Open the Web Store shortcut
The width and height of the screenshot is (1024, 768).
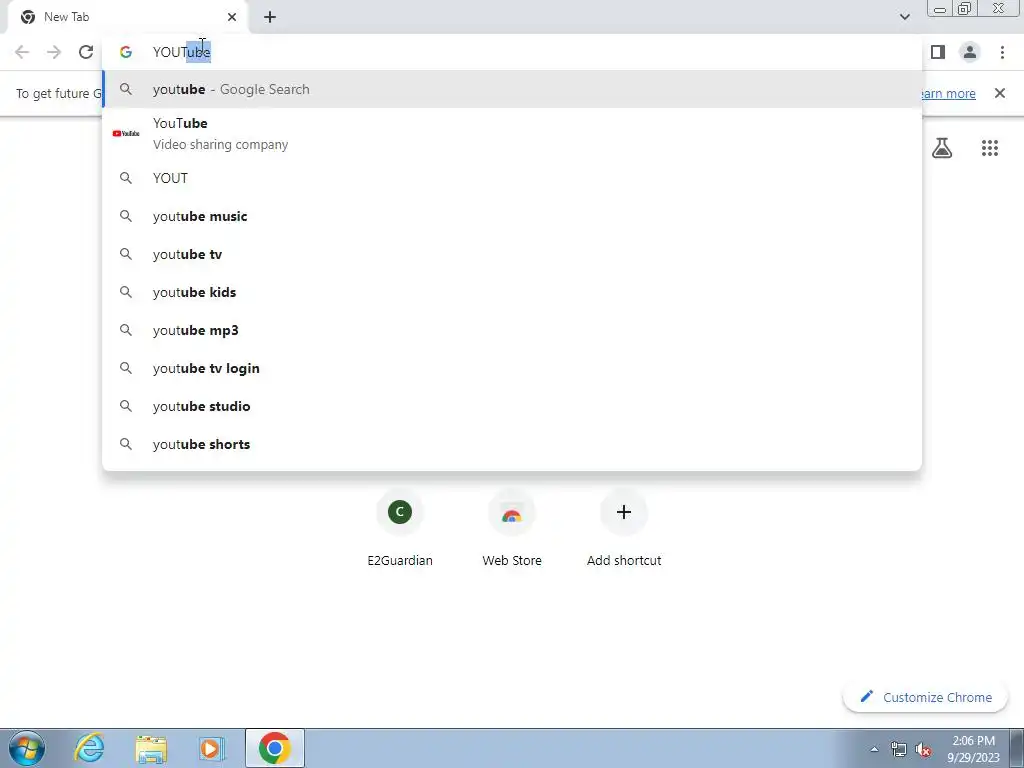pos(512,529)
